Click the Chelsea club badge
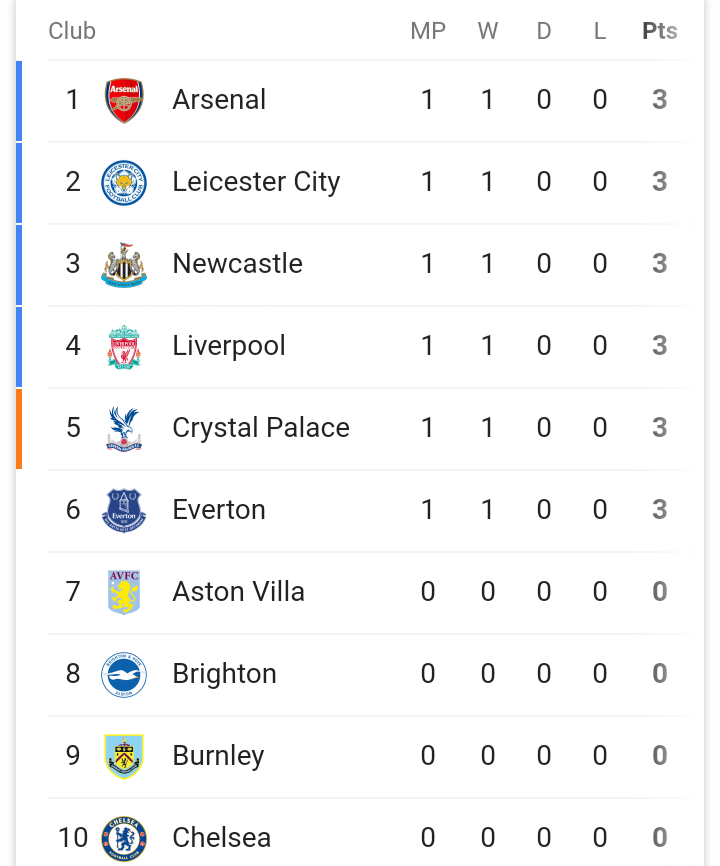This screenshot has width=720, height=866. click(x=124, y=838)
